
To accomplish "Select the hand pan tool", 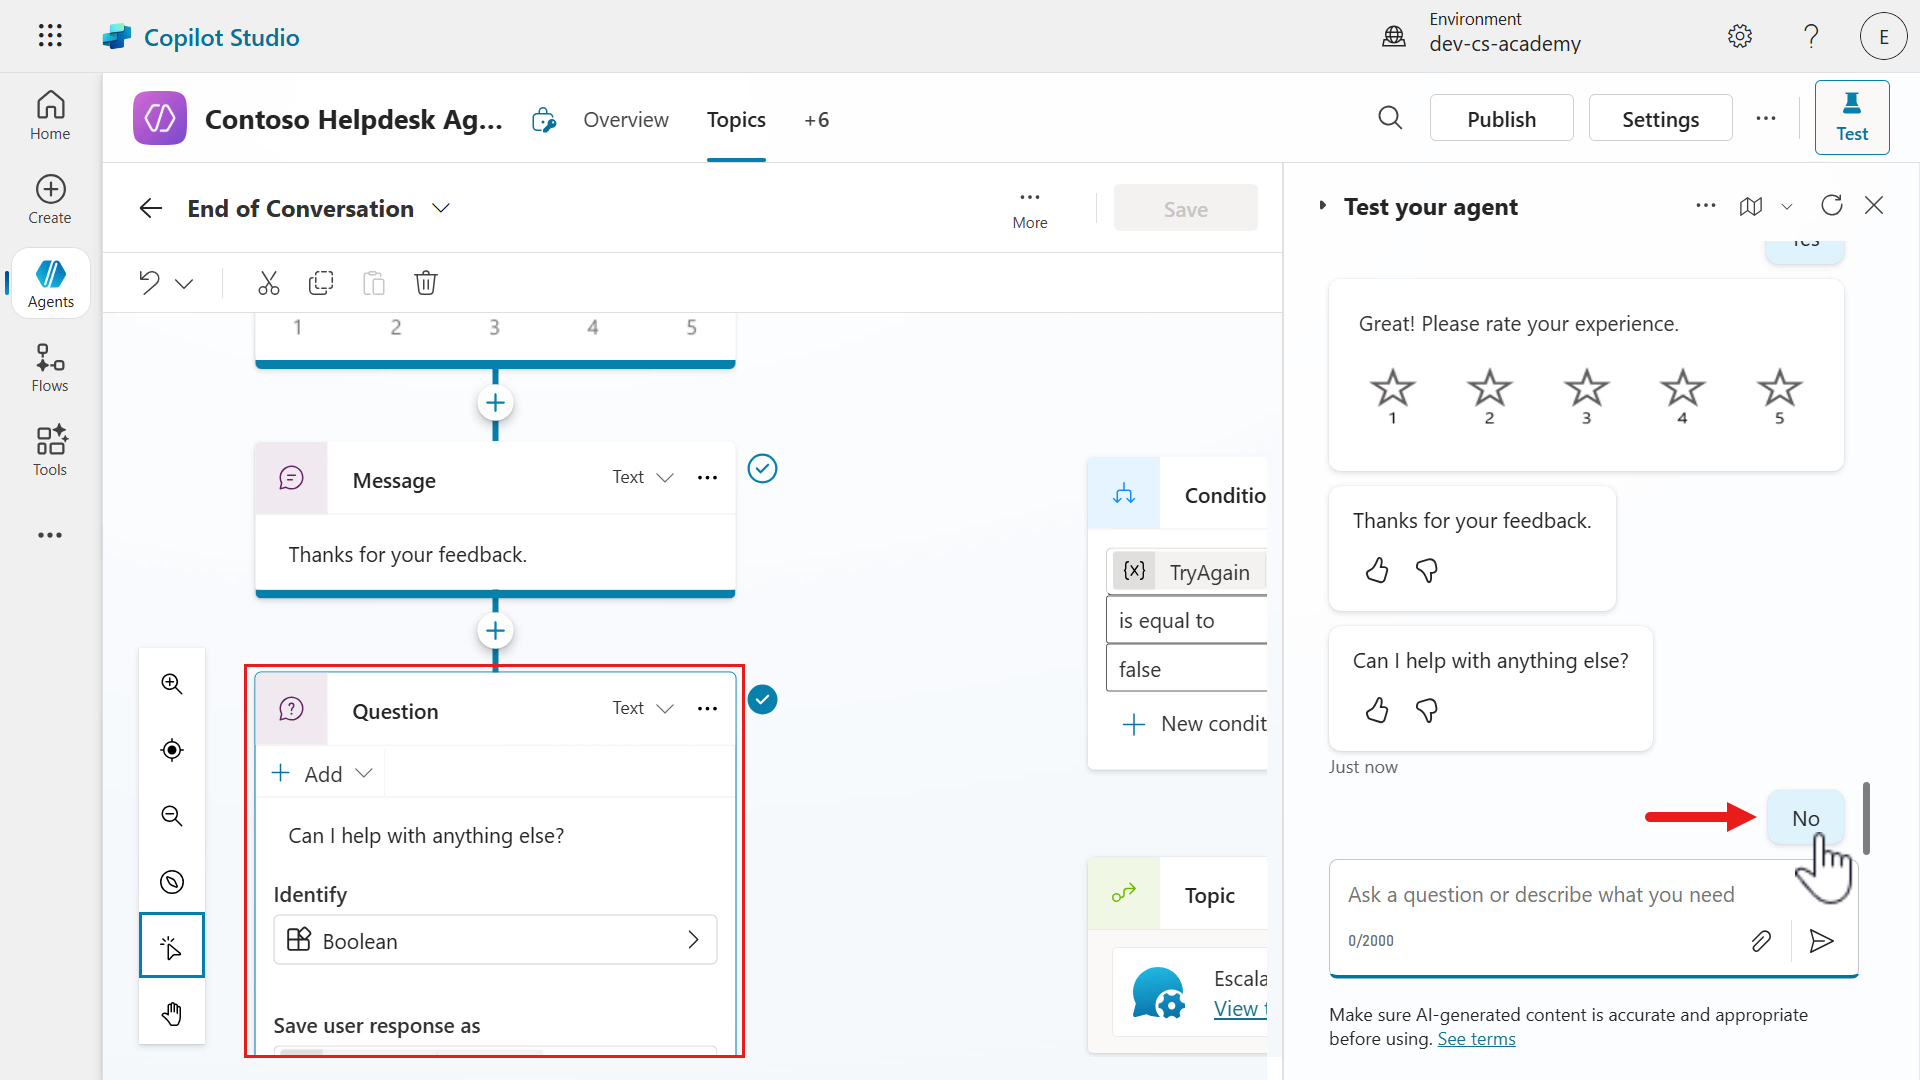I will click(x=172, y=1013).
